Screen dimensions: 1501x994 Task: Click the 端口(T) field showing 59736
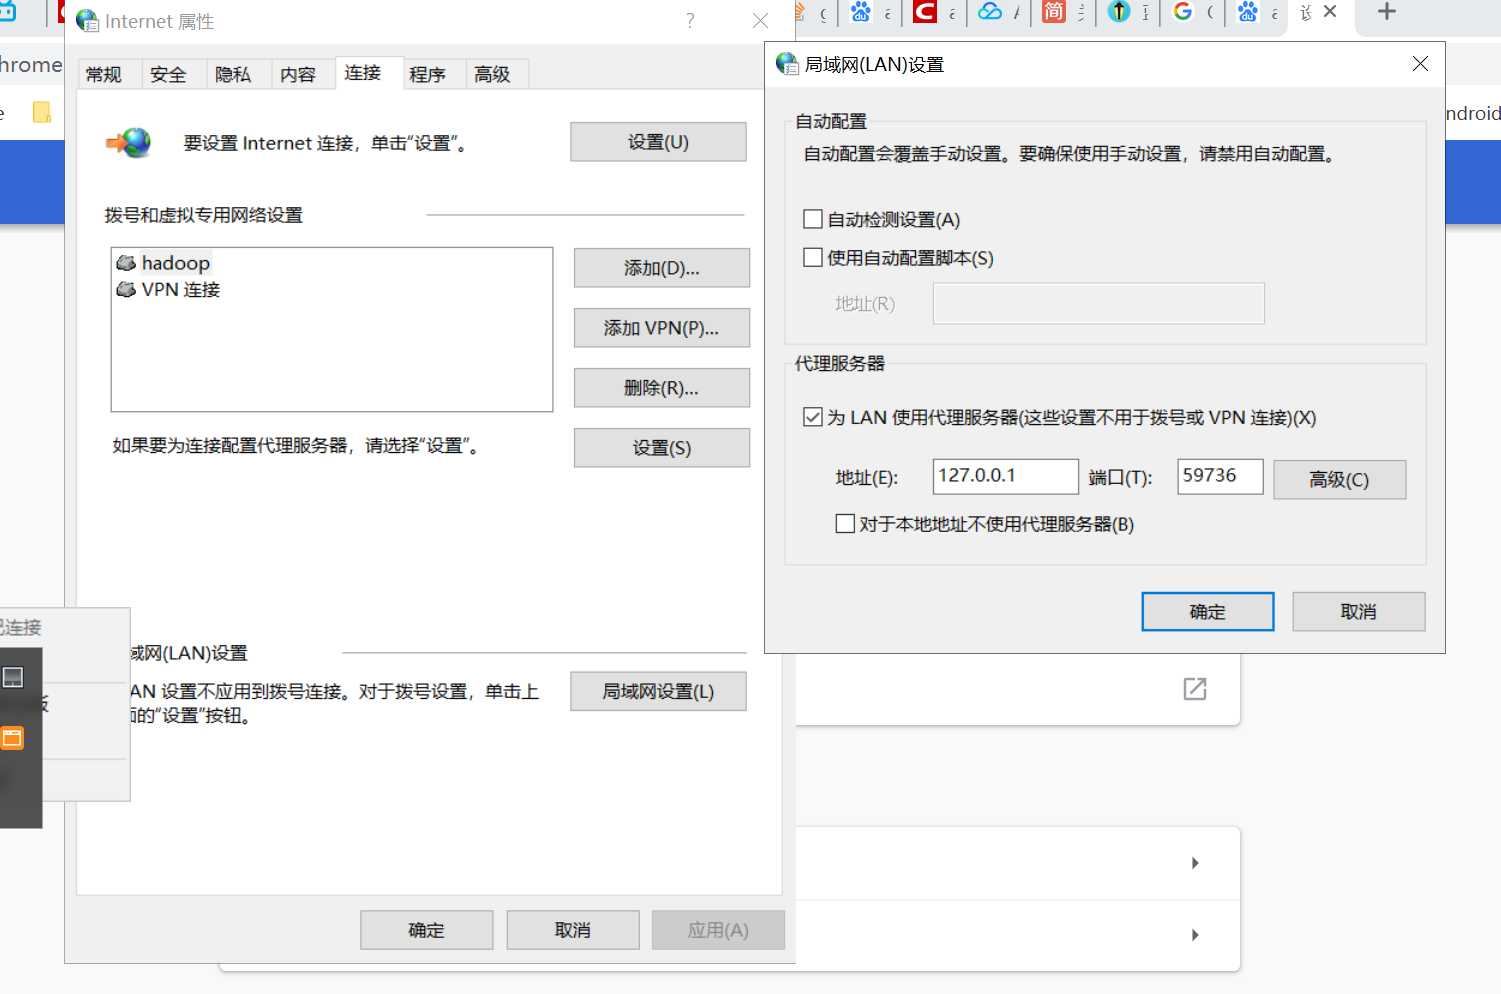pos(1220,476)
